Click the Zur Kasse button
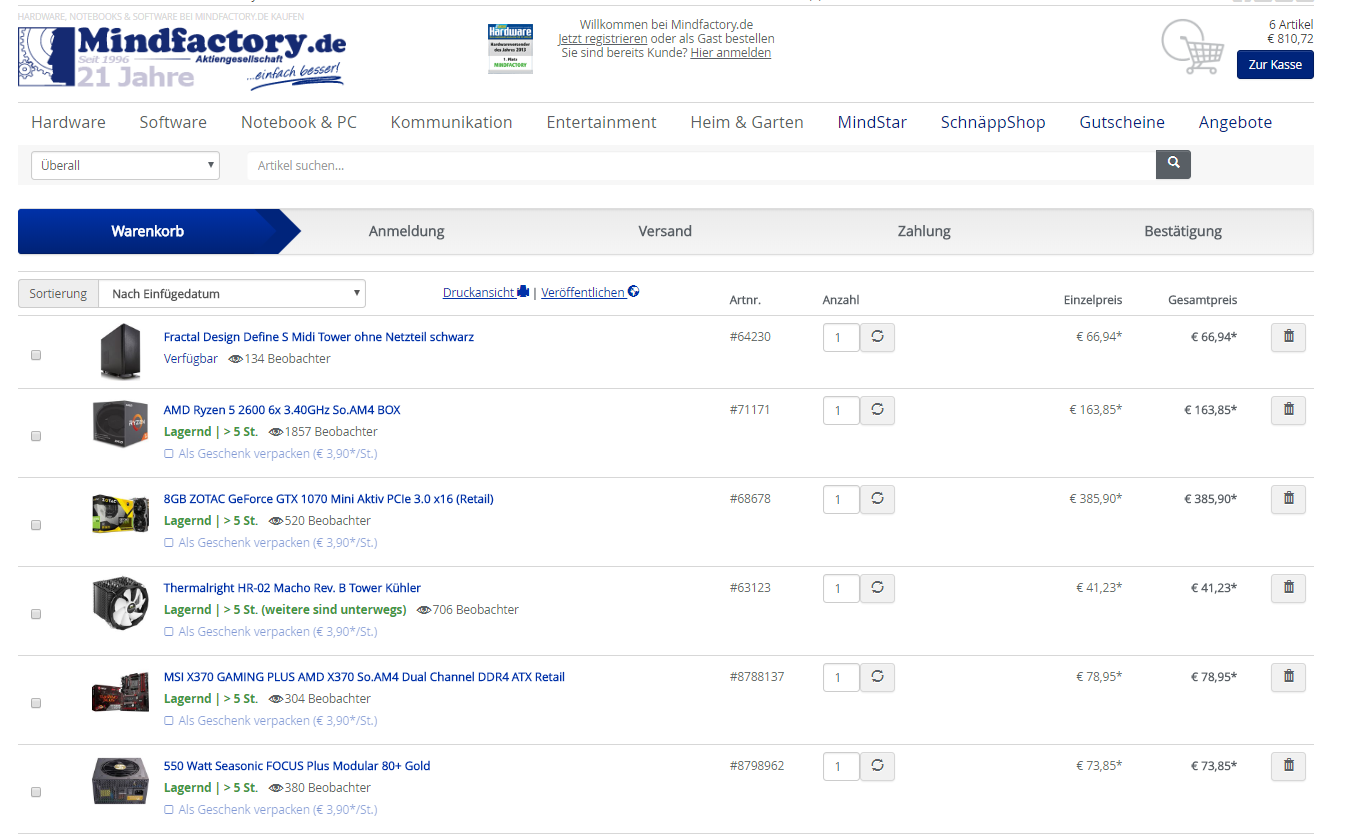1359x836 pixels. [1275, 64]
